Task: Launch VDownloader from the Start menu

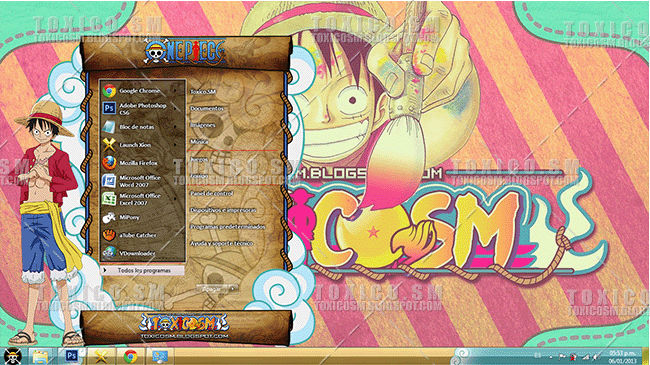Action: [x=142, y=253]
